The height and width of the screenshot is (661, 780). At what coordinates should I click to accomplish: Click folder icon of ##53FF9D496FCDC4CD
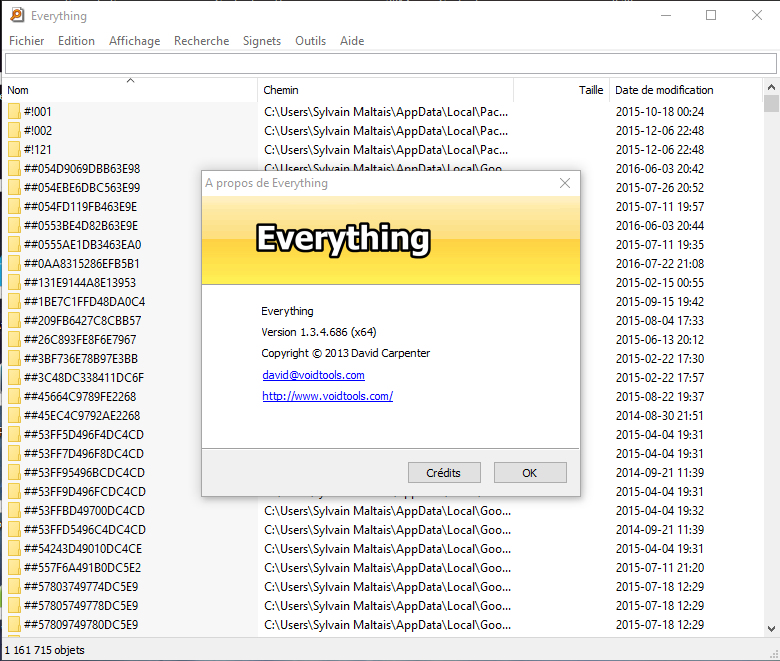(x=14, y=491)
